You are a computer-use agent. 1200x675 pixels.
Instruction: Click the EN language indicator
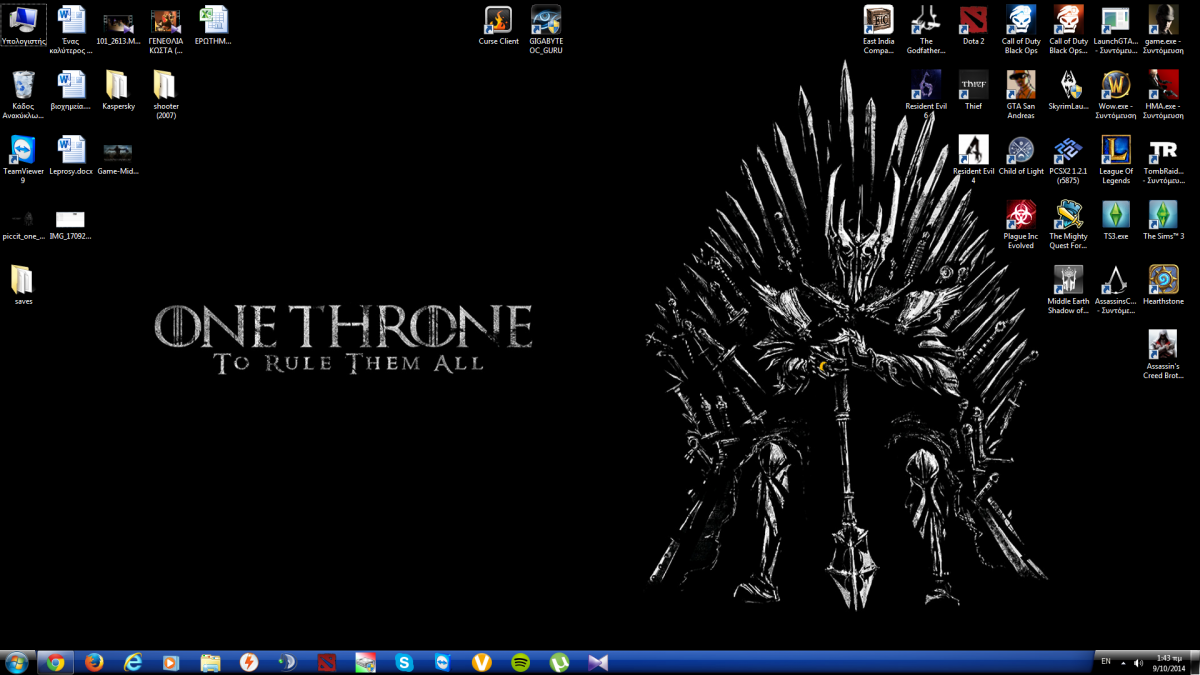click(1106, 662)
